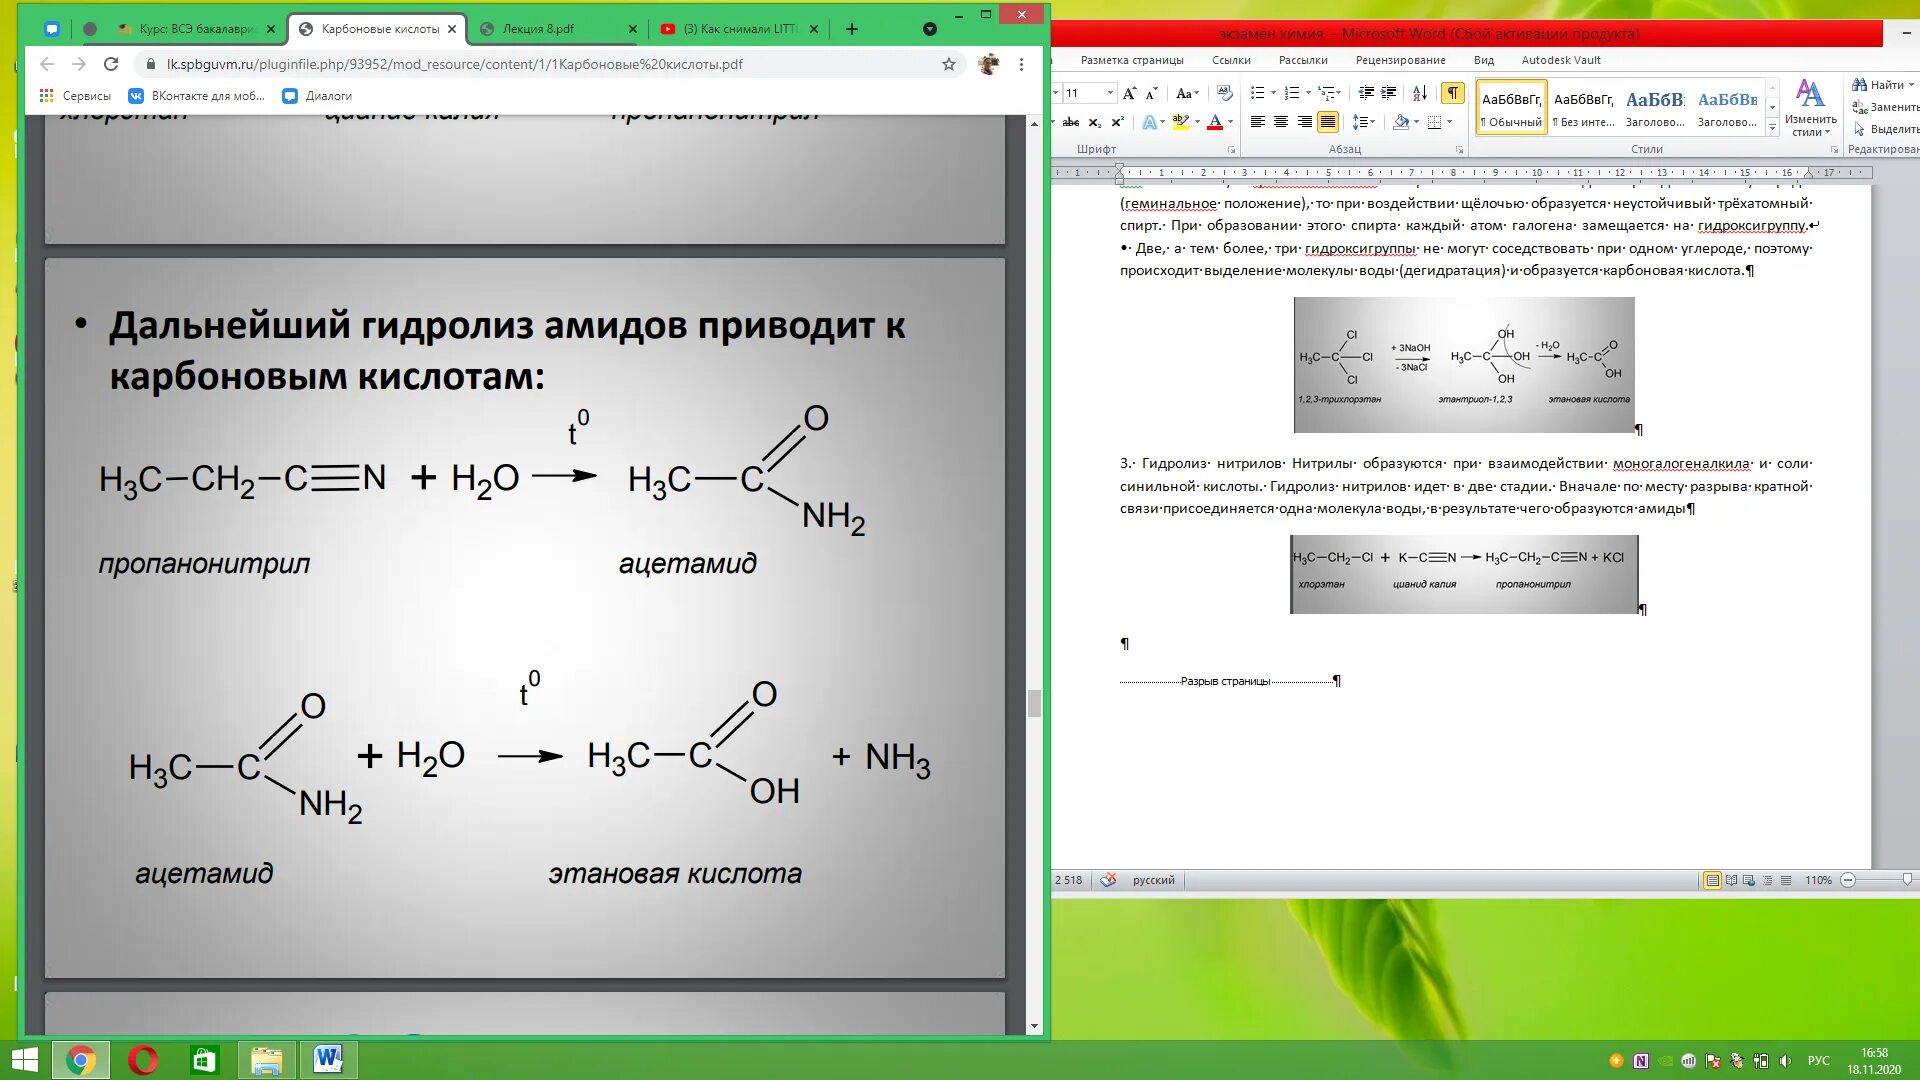The height and width of the screenshot is (1080, 1920).
Task: Switch to the Рецензирование ribbon tab
Action: click(1399, 60)
